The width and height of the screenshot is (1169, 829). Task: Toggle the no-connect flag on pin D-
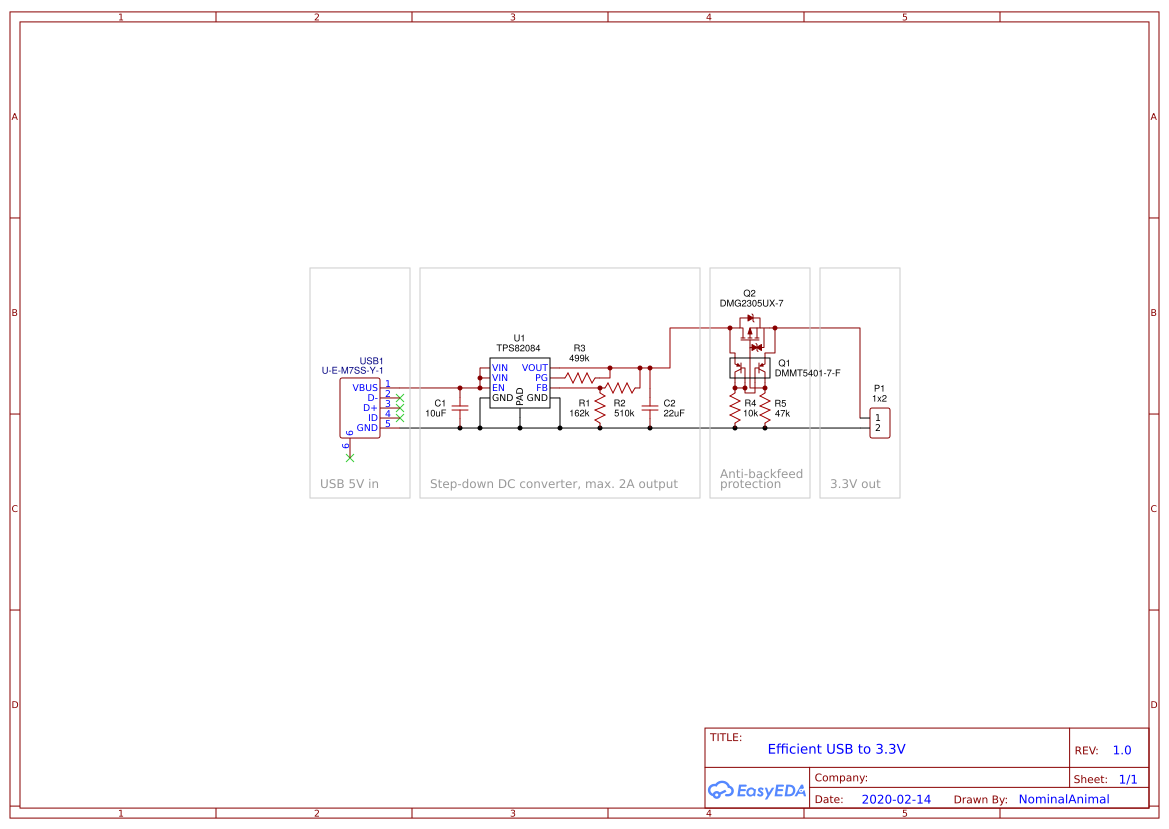tap(400, 397)
